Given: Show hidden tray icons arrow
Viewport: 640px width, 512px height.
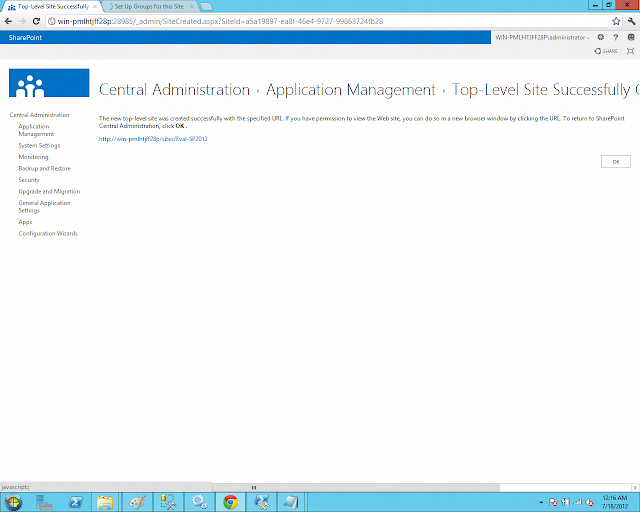Looking at the screenshot, I should (x=541, y=502).
